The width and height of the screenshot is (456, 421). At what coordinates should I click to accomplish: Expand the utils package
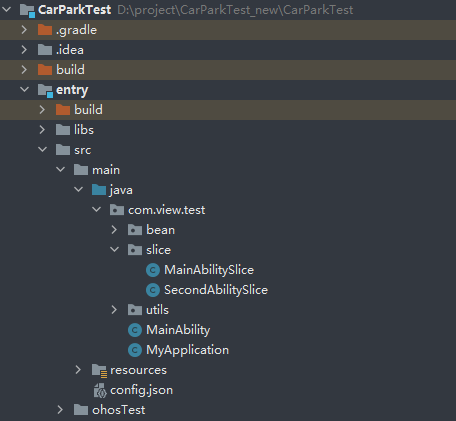[x=114, y=310]
